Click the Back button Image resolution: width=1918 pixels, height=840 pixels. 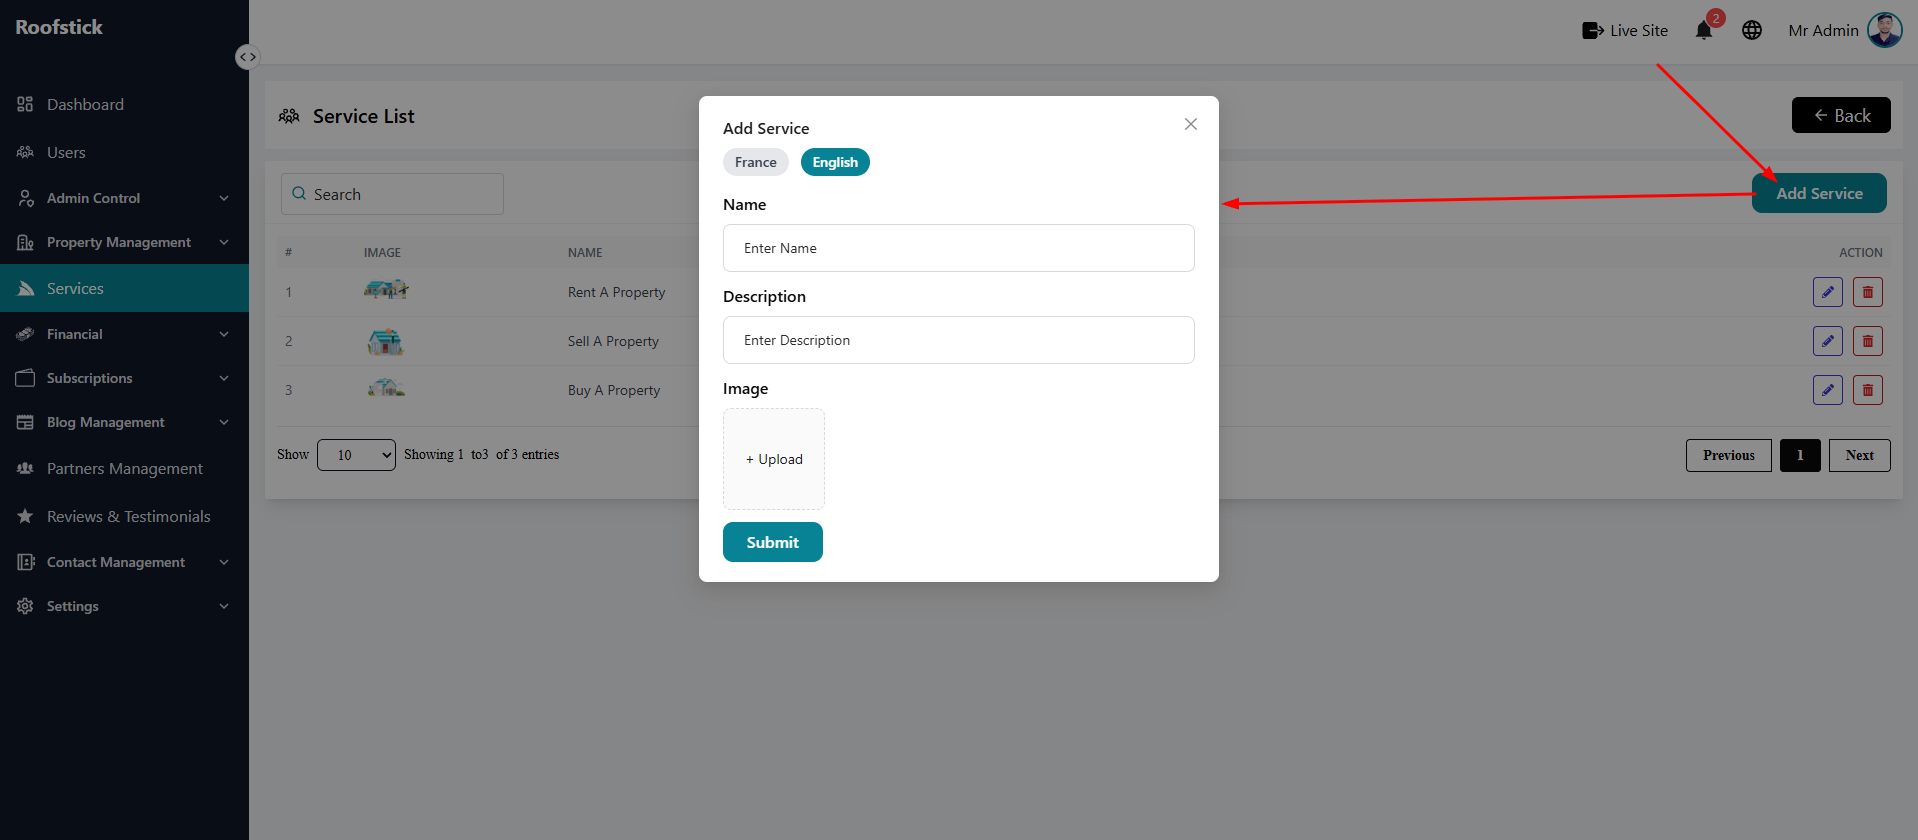[x=1841, y=115]
